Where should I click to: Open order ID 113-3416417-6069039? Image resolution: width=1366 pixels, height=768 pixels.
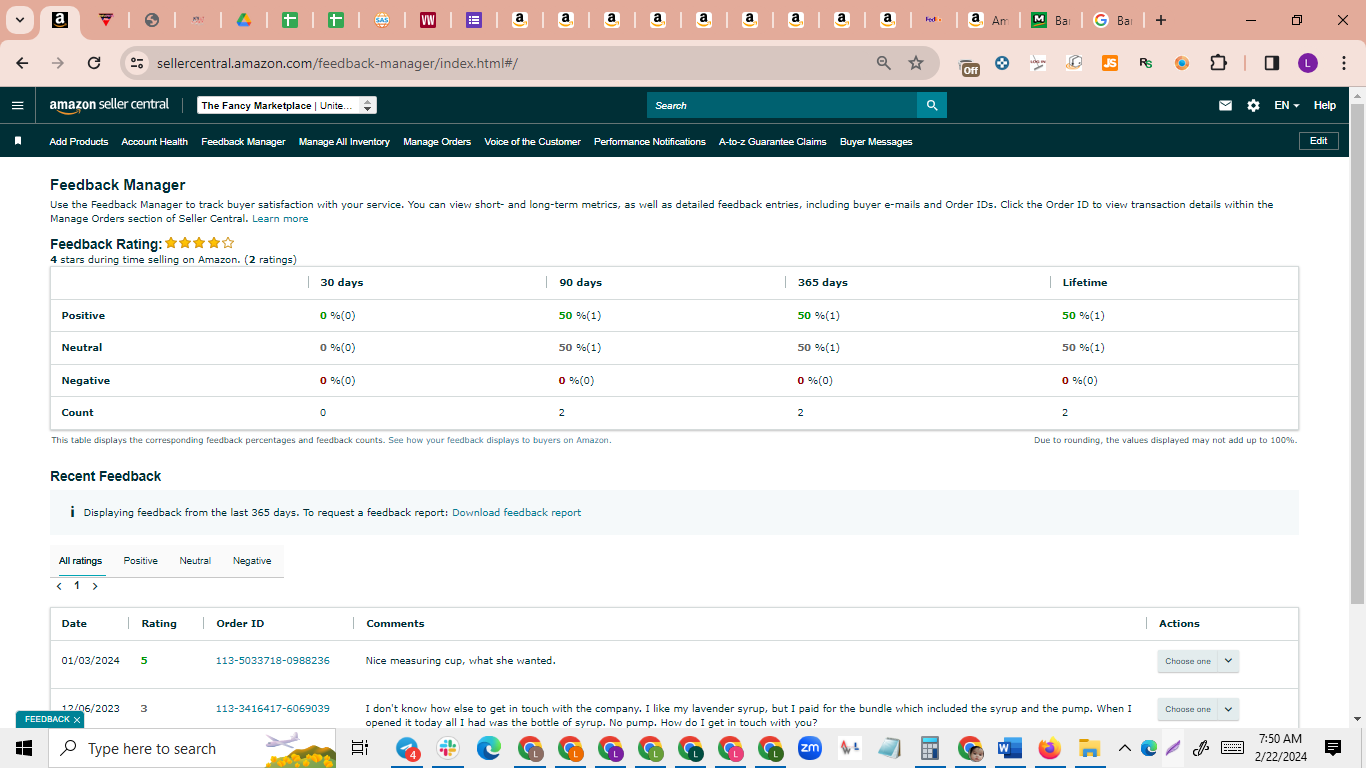[x=273, y=709]
